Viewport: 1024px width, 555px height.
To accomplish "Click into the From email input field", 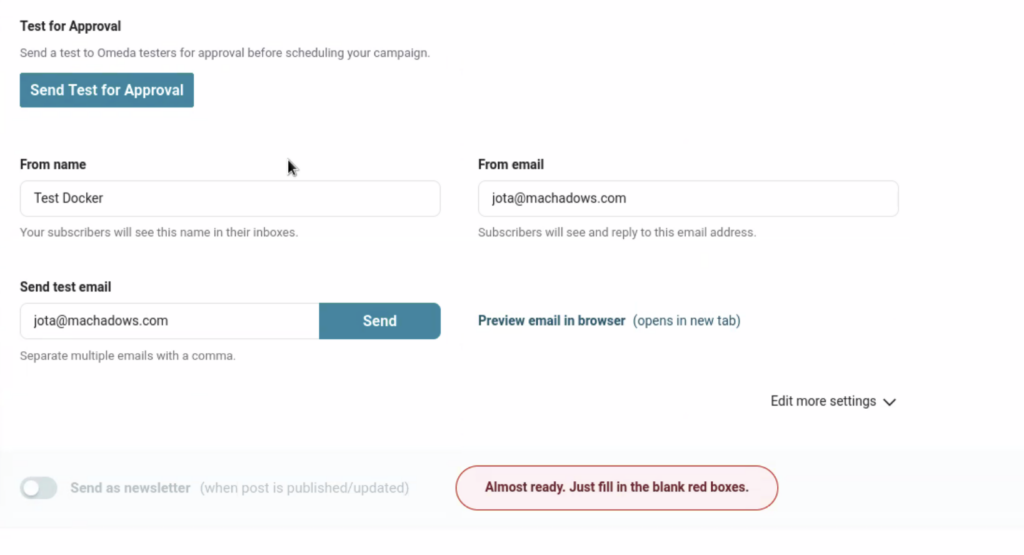I will pyautogui.click(x=688, y=198).
